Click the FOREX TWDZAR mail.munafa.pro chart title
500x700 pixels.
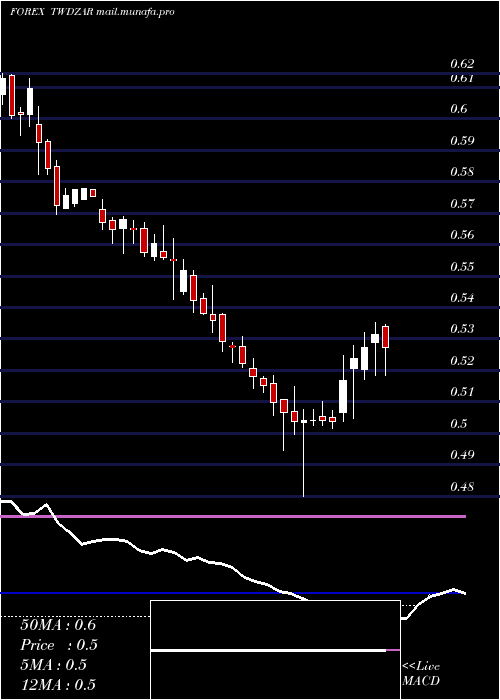[92, 12]
